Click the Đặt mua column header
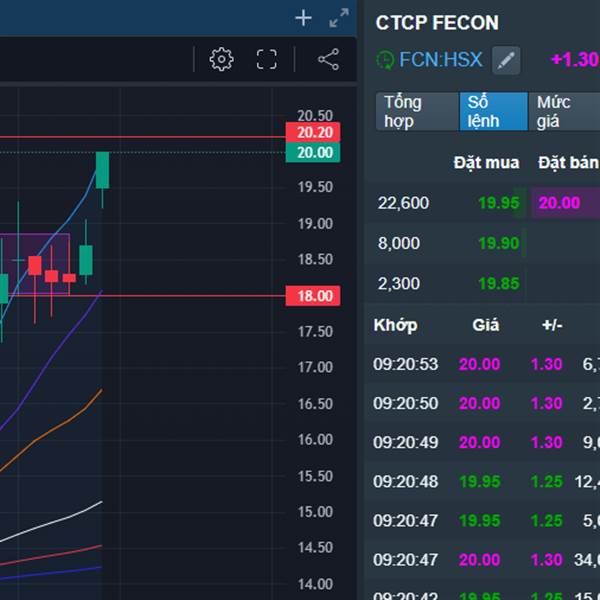600x600 pixels. point(486,163)
